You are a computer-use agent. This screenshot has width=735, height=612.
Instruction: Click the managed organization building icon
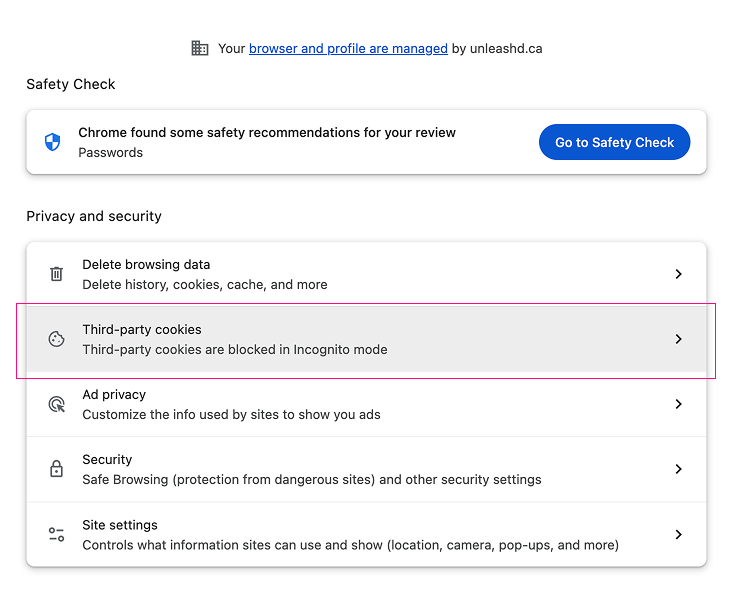[x=200, y=48]
